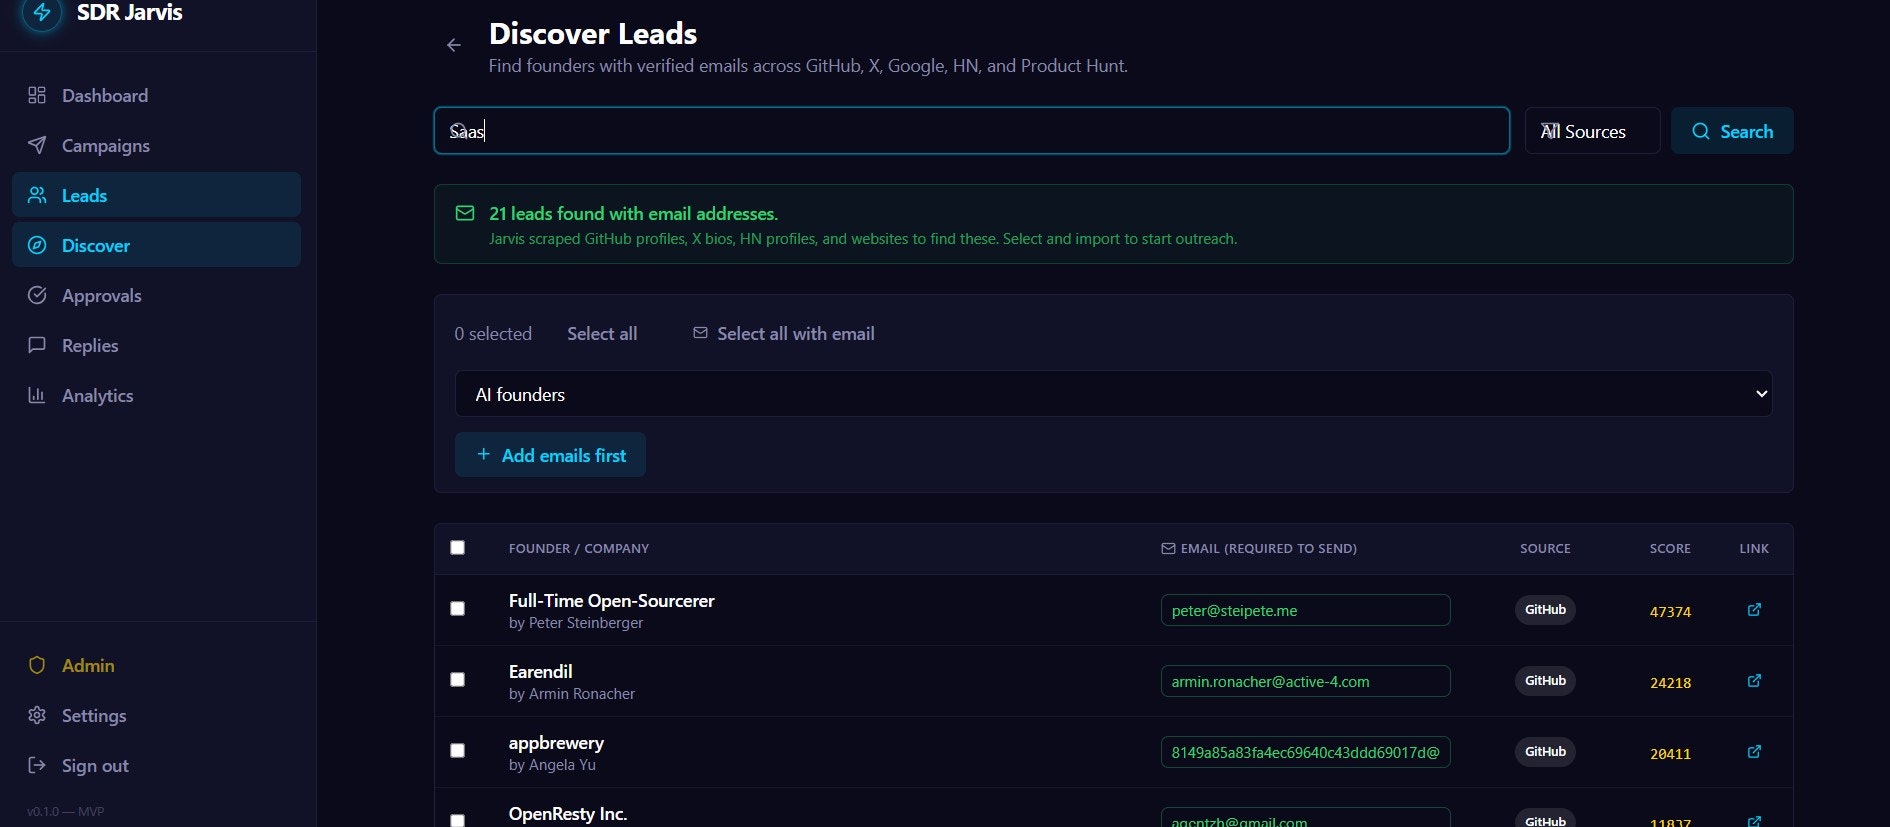Open Campaigns in the sidebar
Viewport: 1890px width, 827px height.
tap(156, 145)
